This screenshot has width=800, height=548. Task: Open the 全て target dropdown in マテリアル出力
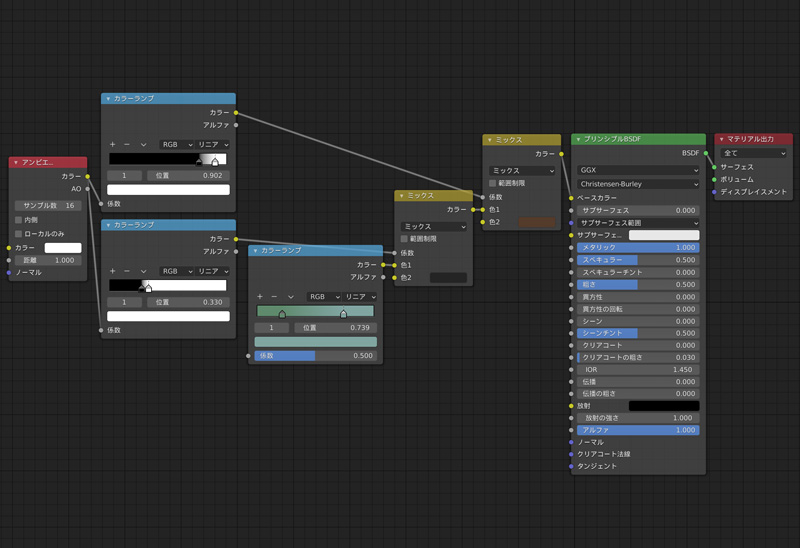point(753,154)
